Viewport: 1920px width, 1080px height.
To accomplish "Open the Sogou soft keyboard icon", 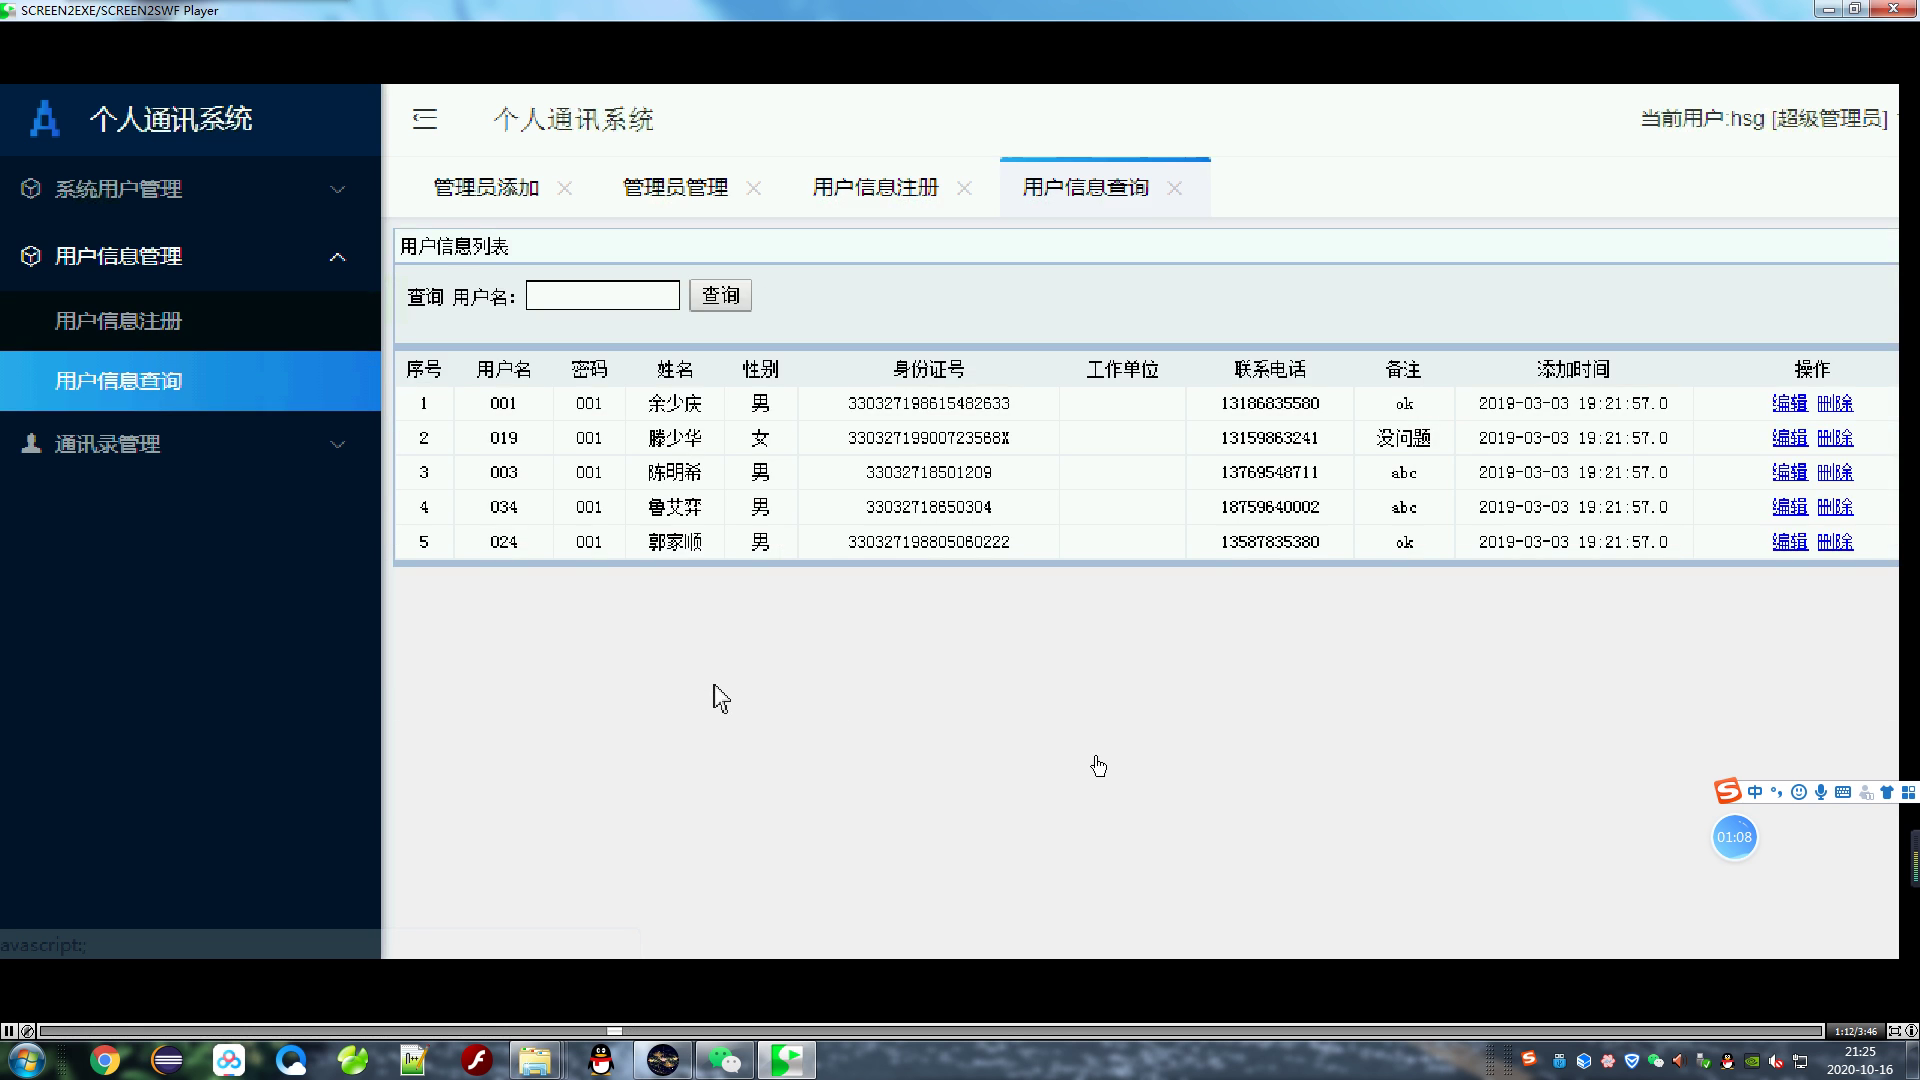I will (x=1843, y=792).
